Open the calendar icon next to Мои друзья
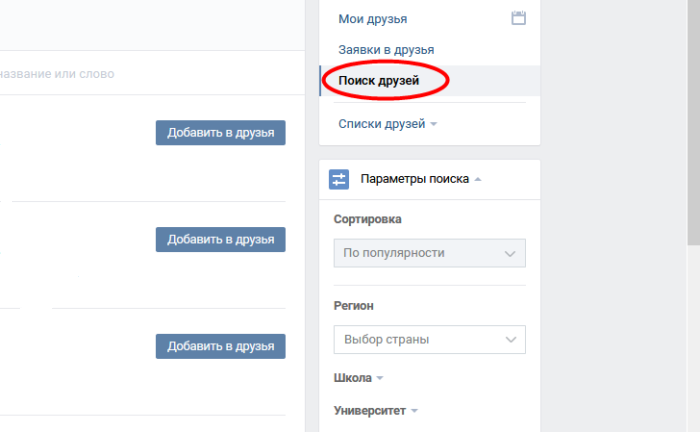 tap(518, 18)
